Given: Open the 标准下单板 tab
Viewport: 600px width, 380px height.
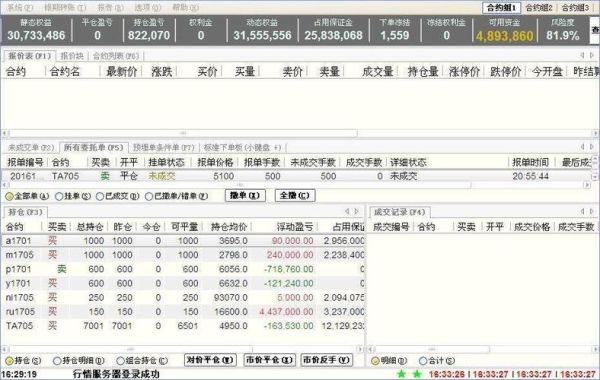Looking at the screenshot, I should tap(243, 147).
